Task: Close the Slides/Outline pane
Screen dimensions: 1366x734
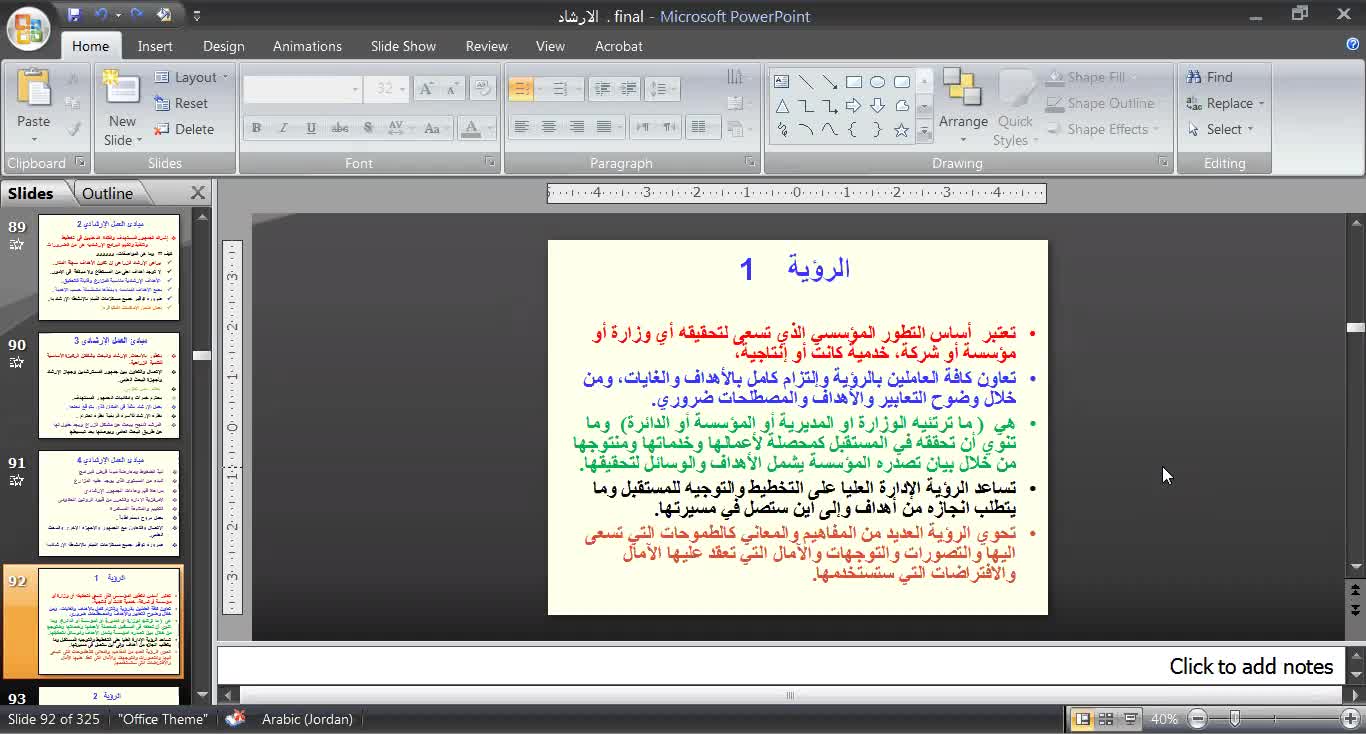Action: (198, 193)
